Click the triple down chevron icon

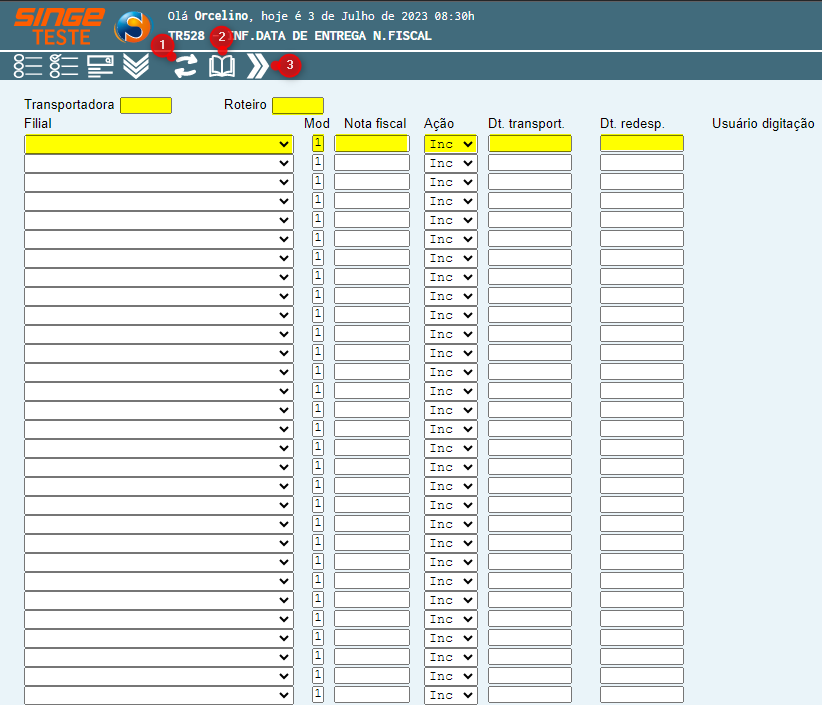click(x=136, y=66)
